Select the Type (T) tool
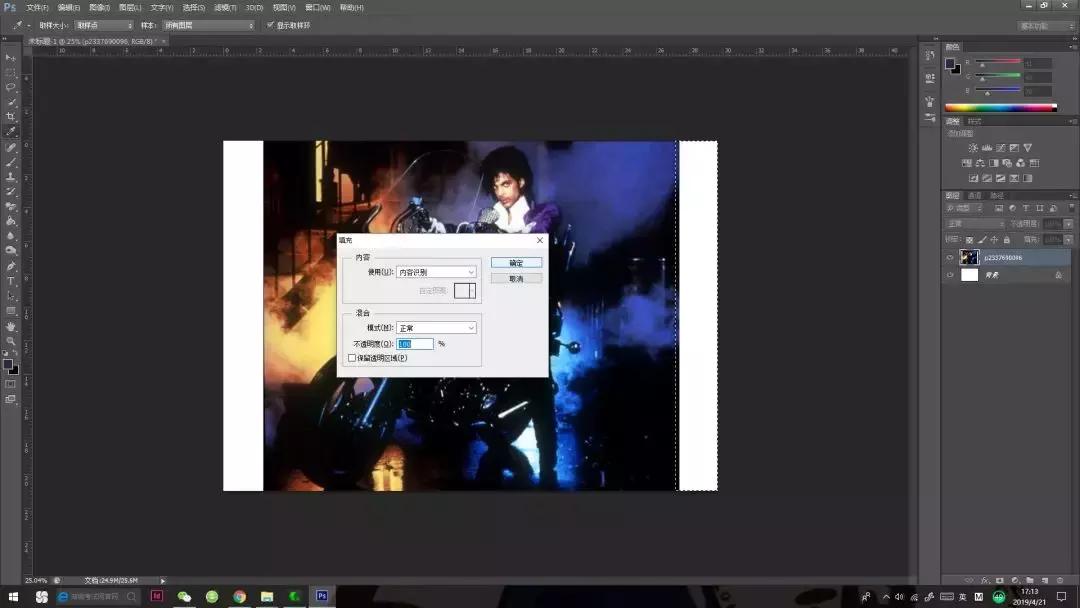Viewport: 1080px width, 608px height. (11, 281)
